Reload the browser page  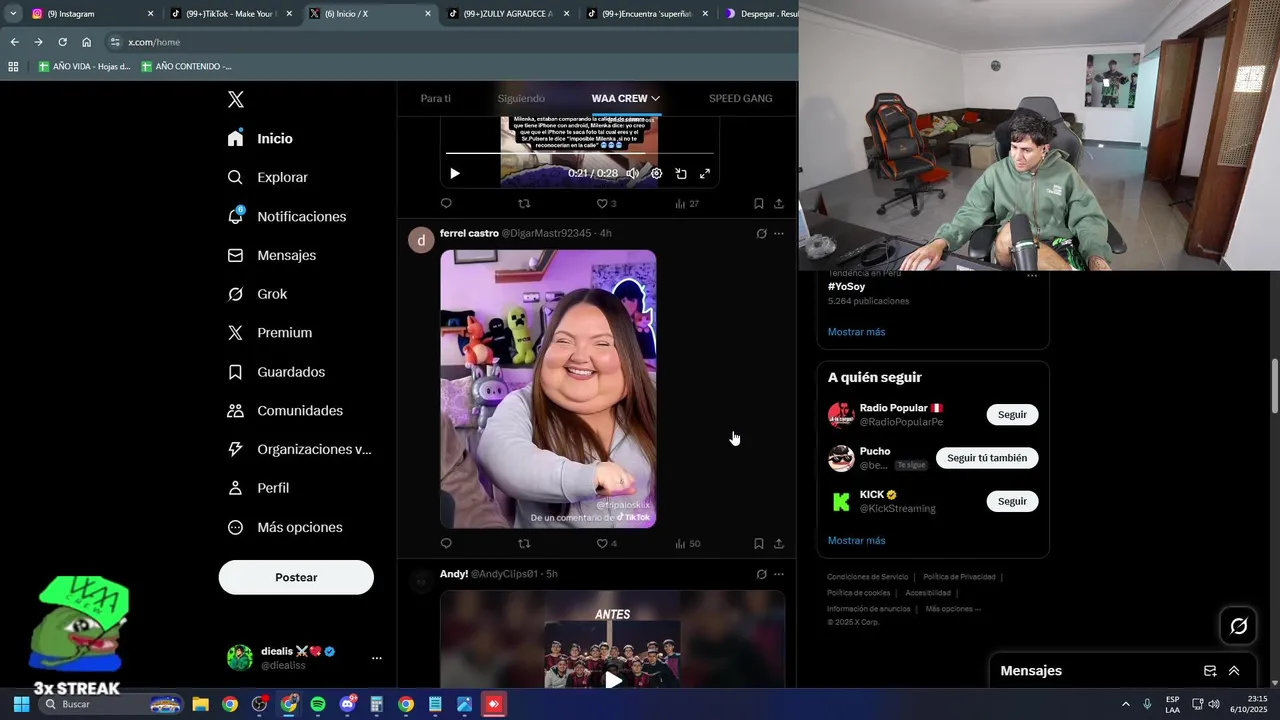62,42
